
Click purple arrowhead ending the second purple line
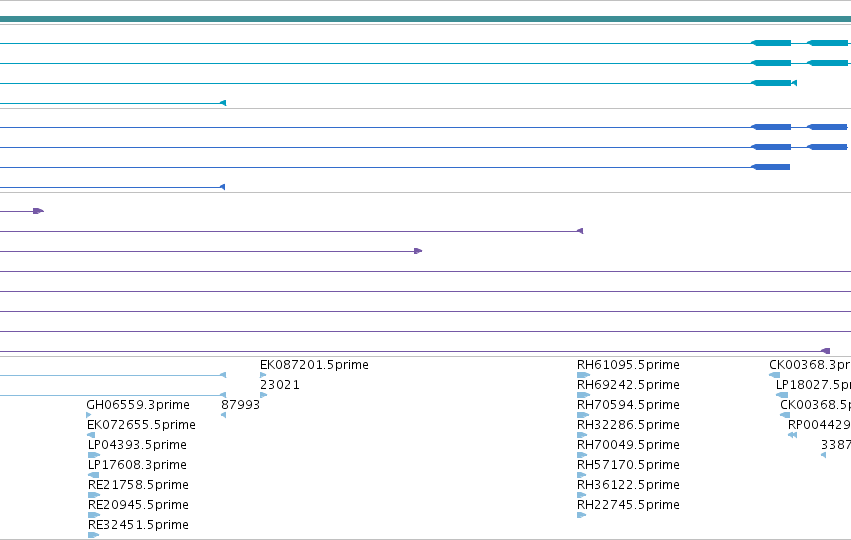click(580, 231)
